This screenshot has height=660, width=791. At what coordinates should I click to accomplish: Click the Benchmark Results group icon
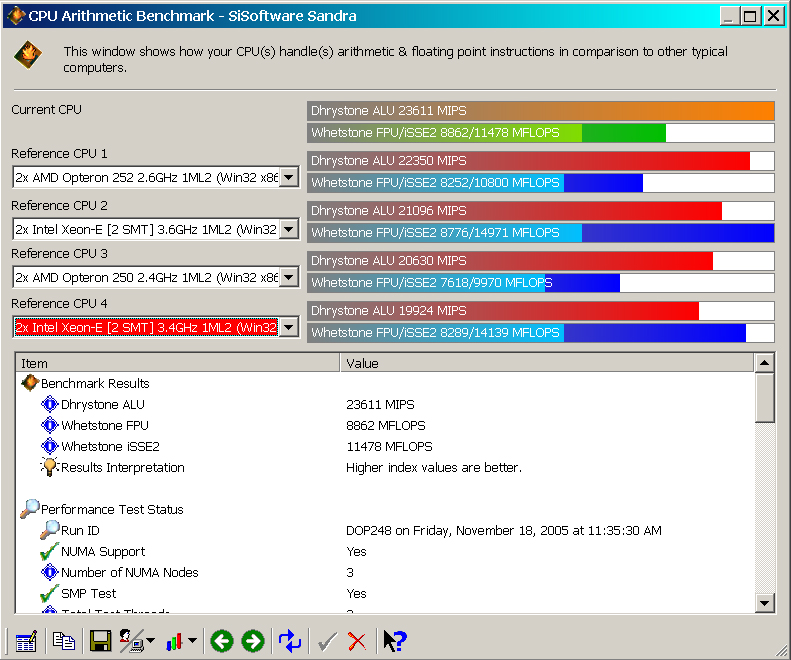[x=30, y=383]
